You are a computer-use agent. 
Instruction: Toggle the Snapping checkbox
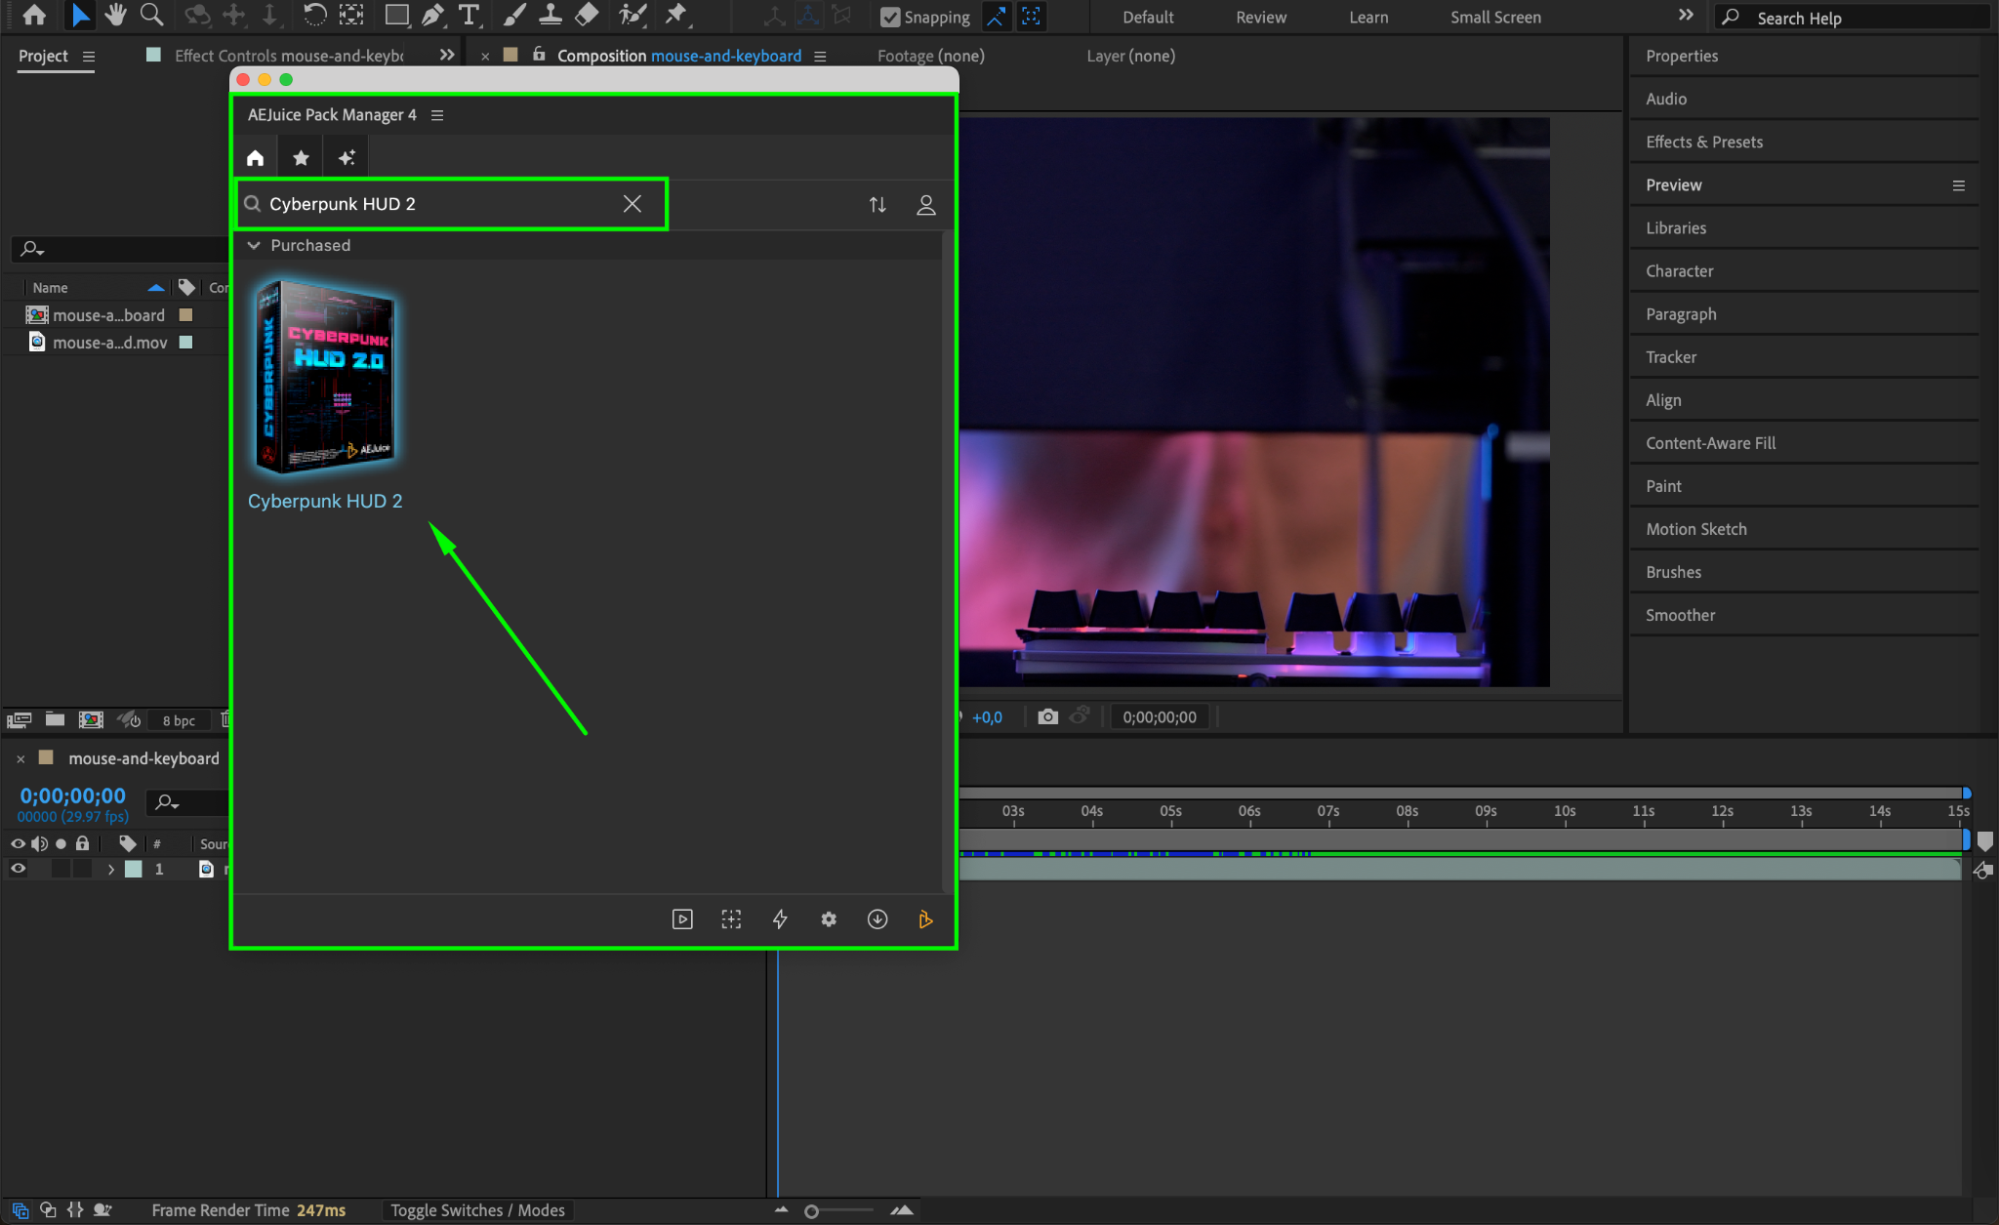pos(890,17)
